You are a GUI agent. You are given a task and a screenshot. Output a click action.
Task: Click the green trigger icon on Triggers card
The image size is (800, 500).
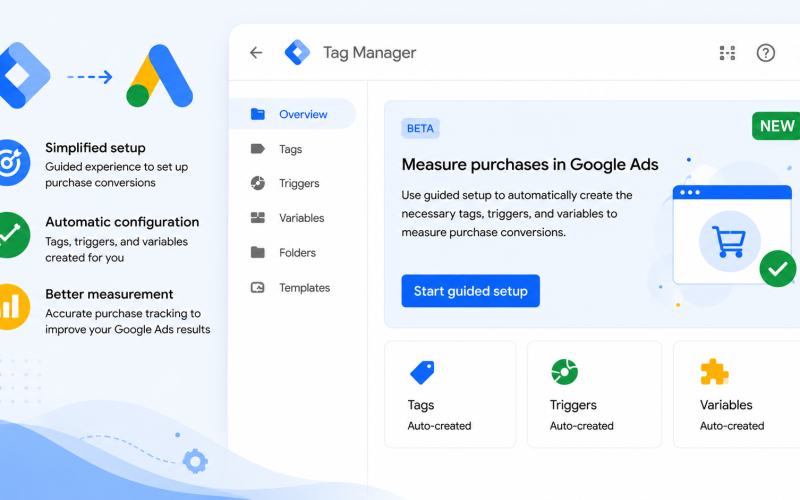click(x=564, y=371)
